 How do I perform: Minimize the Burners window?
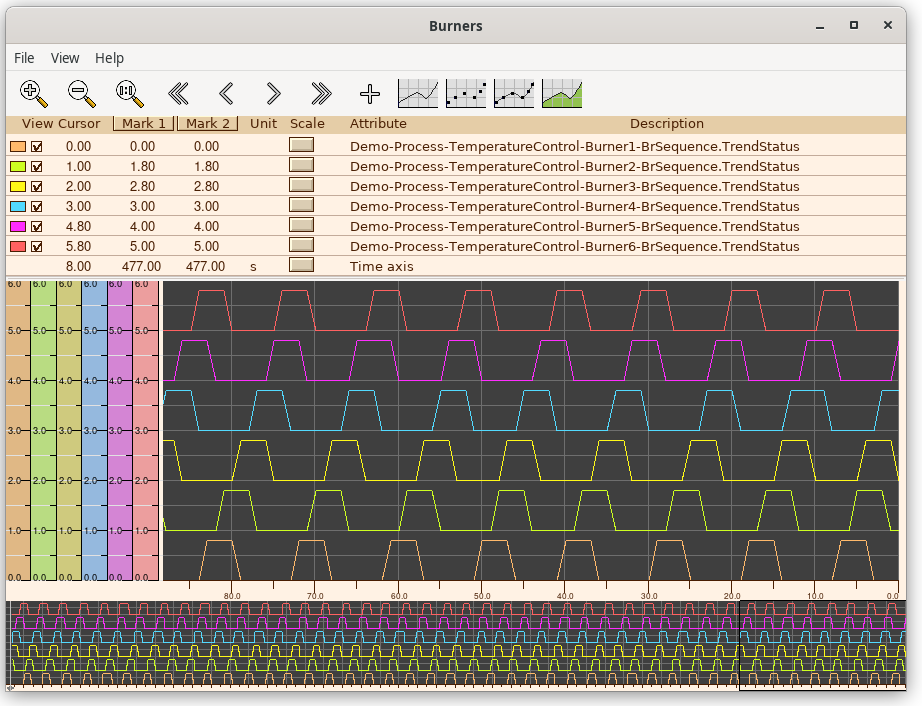click(820, 26)
